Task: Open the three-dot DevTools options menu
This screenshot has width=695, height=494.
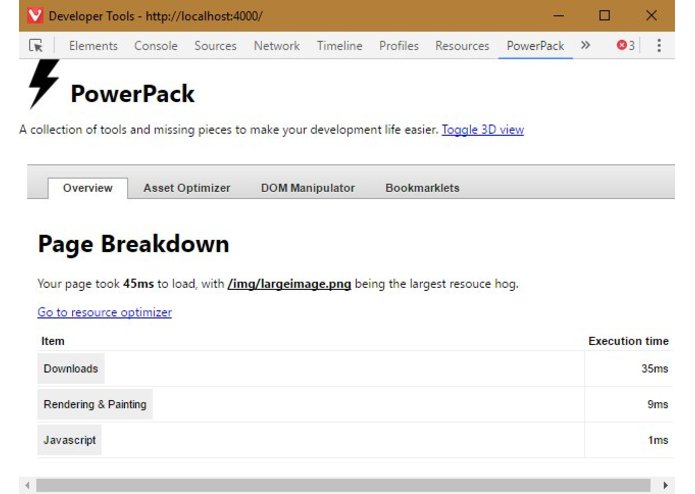Action: click(x=659, y=45)
